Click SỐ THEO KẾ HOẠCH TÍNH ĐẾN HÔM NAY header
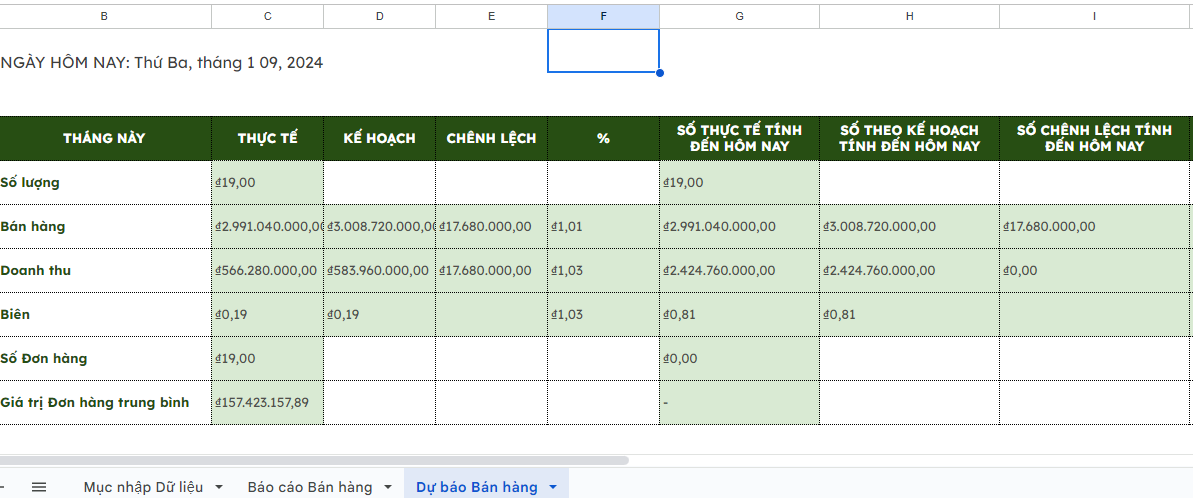1193x498 pixels. [x=910, y=138]
